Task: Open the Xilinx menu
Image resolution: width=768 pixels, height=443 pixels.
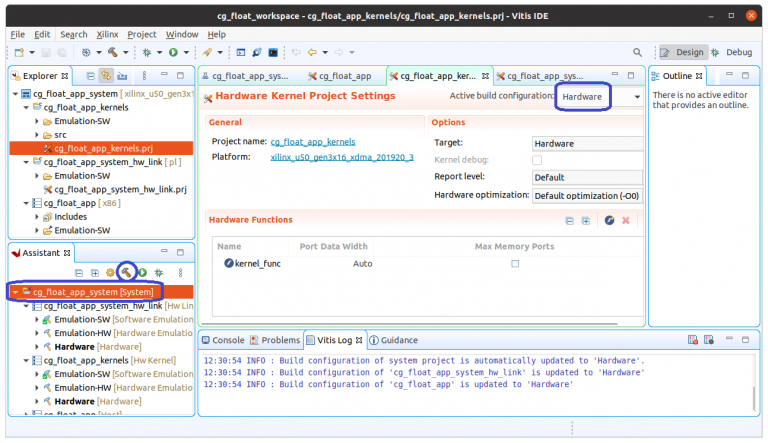Action: [107, 34]
